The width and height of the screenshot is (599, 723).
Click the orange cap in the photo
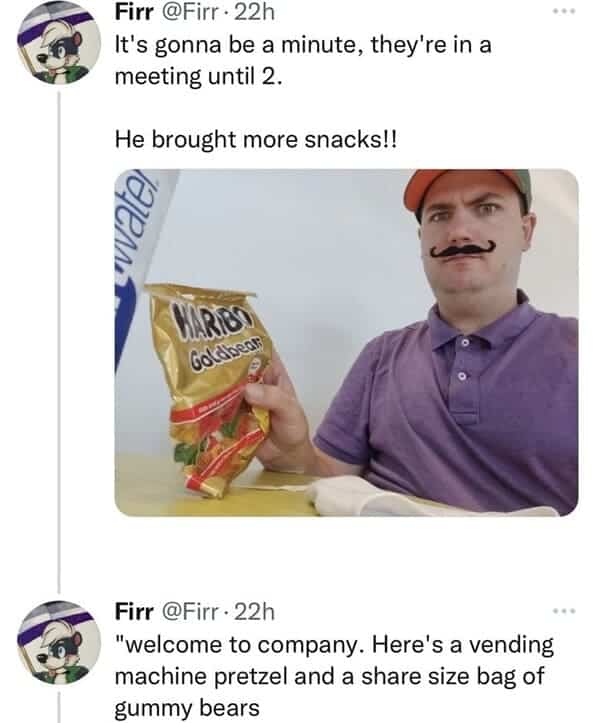[x=467, y=191]
